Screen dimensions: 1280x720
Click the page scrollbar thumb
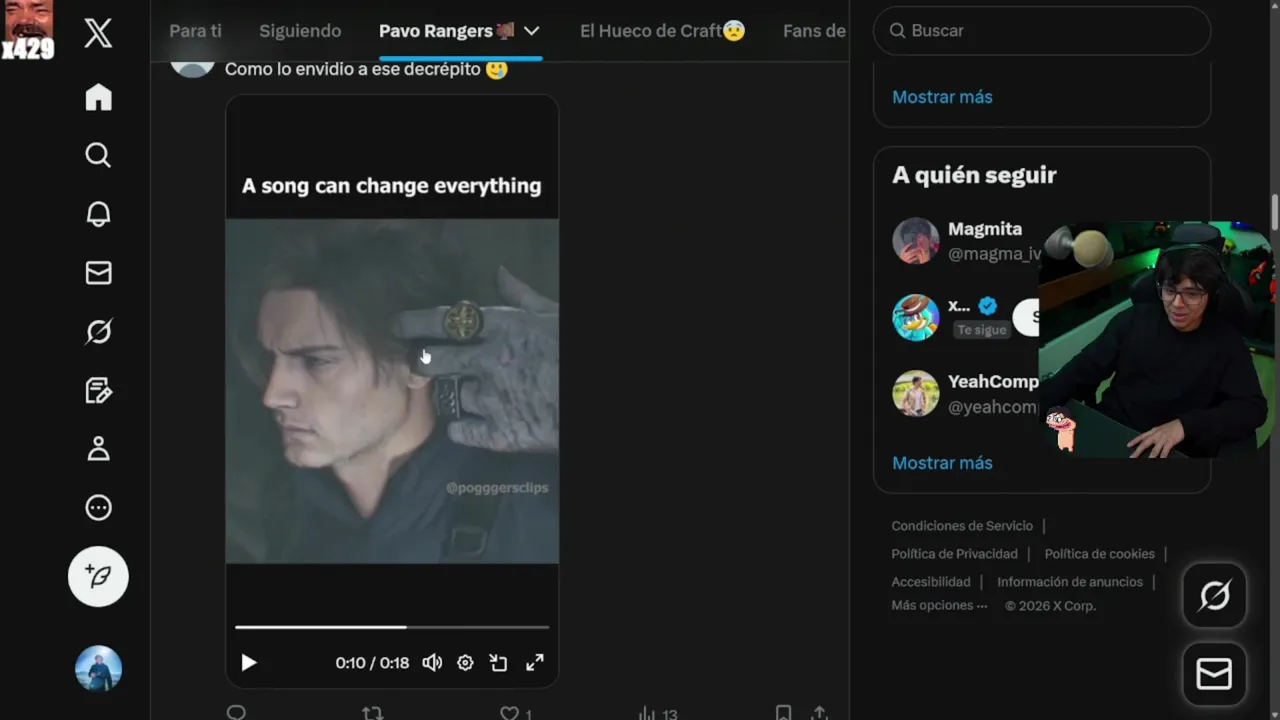[1275, 212]
